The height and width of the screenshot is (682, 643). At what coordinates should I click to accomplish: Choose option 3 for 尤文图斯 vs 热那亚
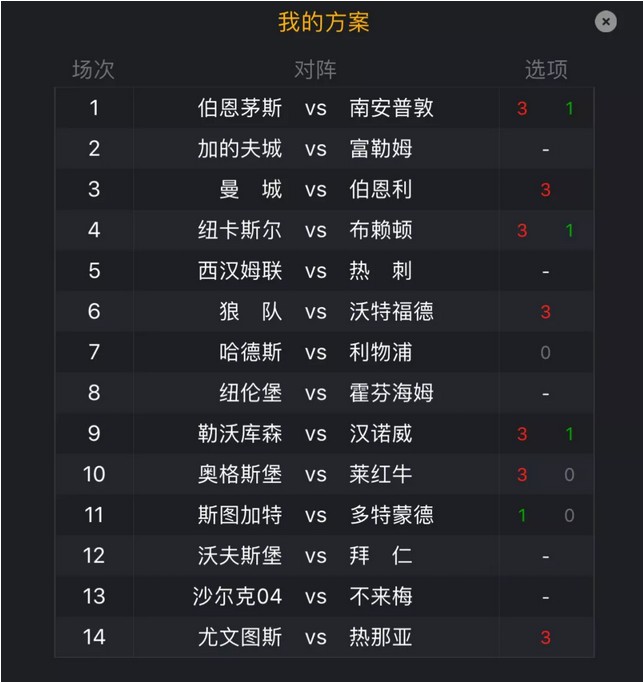point(546,638)
